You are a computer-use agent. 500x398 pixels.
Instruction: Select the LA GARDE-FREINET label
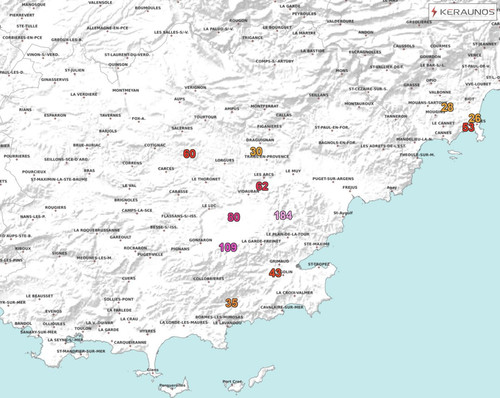[x=261, y=241]
